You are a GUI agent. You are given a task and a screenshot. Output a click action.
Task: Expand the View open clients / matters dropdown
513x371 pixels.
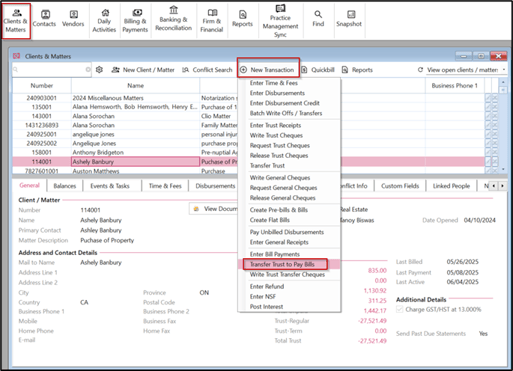coord(504,70)
